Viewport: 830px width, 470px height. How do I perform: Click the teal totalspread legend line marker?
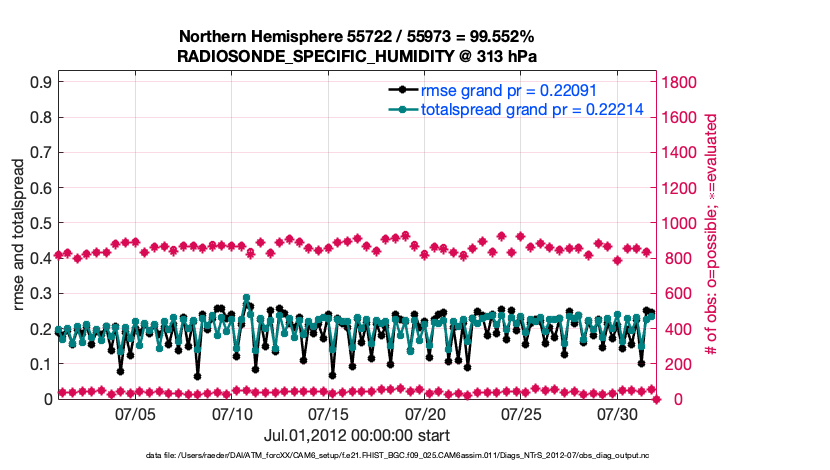[402, 110]
